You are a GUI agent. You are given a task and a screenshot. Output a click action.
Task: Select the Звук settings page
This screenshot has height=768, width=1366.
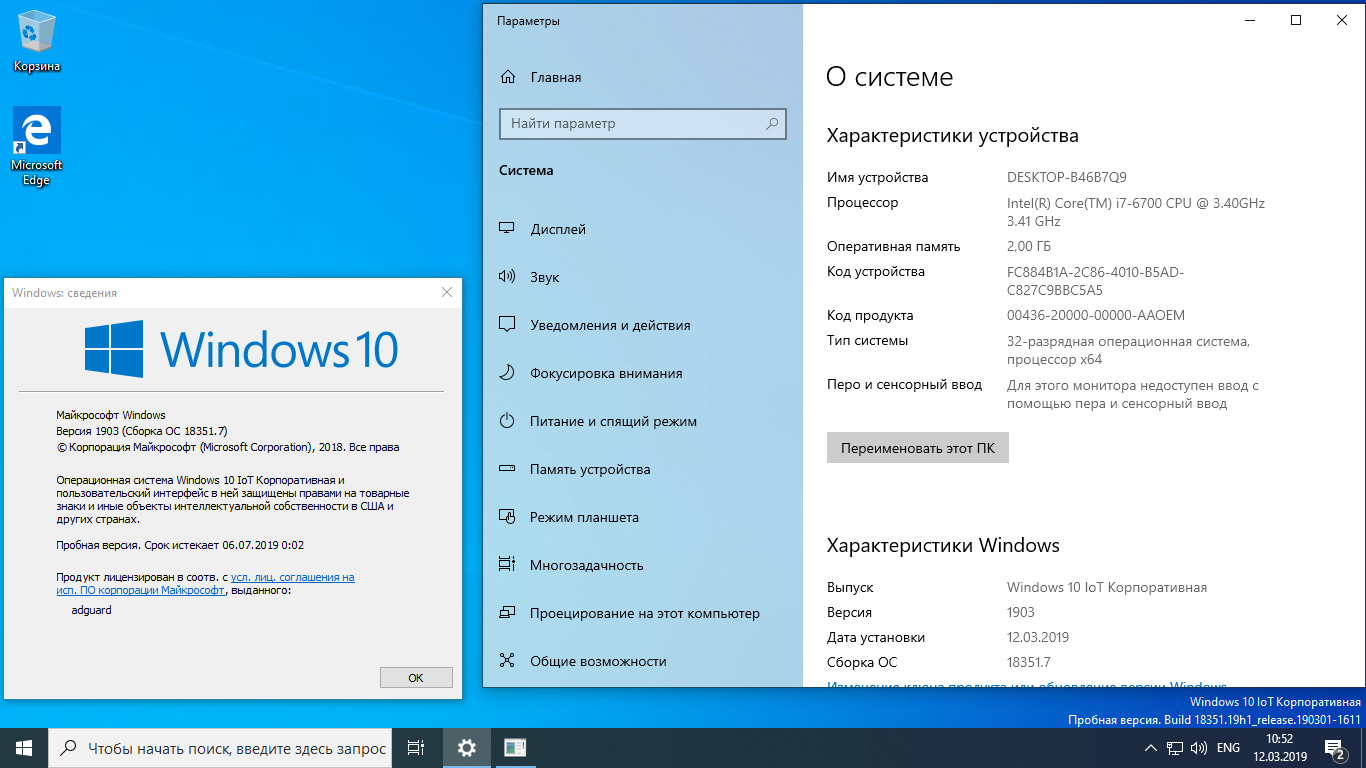[643, 277]
